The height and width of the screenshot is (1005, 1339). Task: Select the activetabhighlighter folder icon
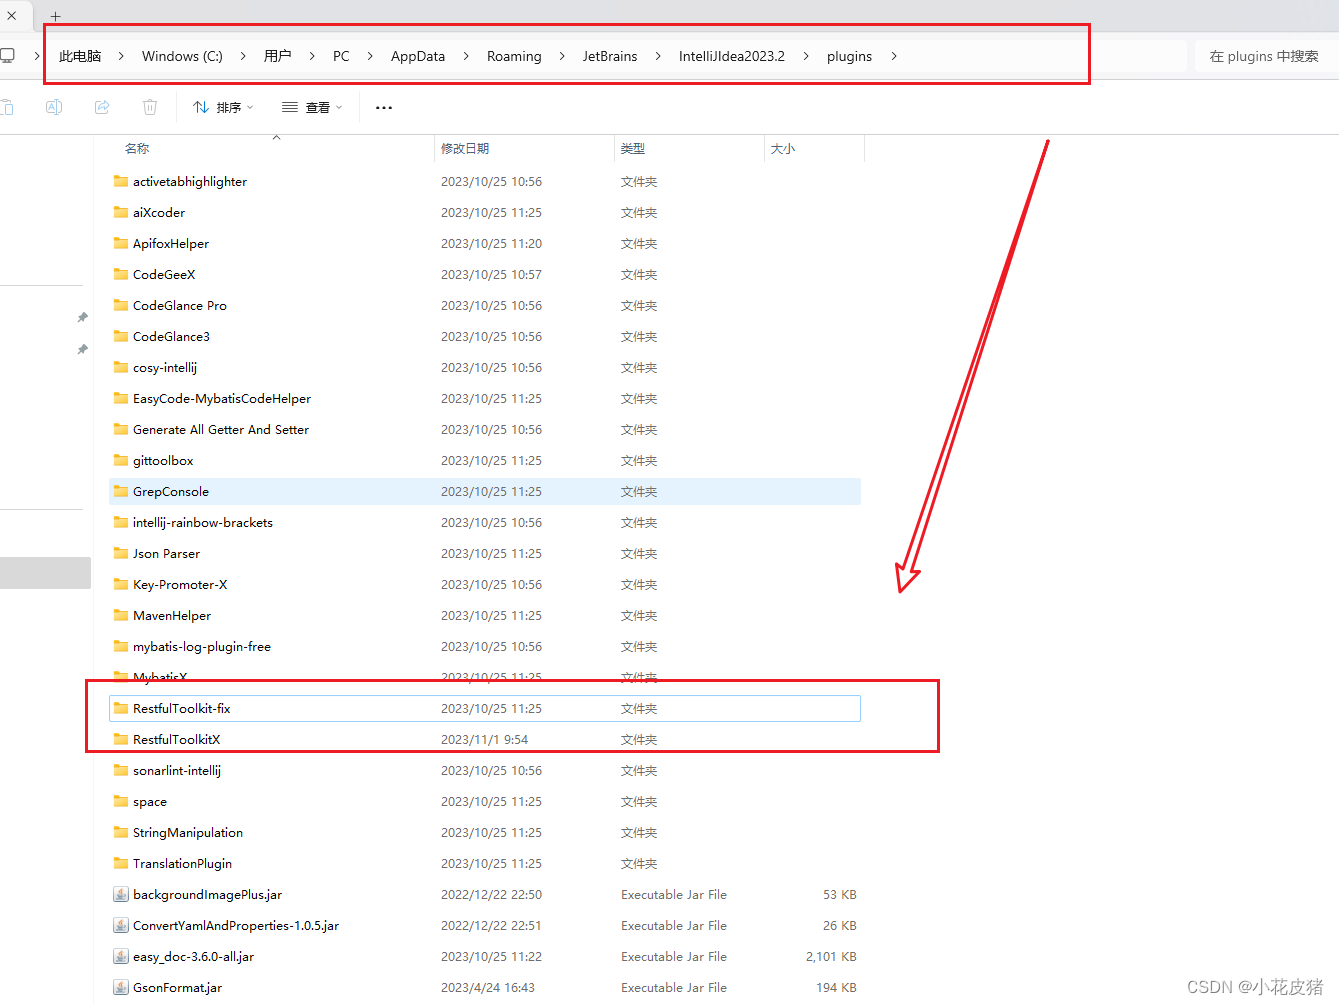click(121, 181)
